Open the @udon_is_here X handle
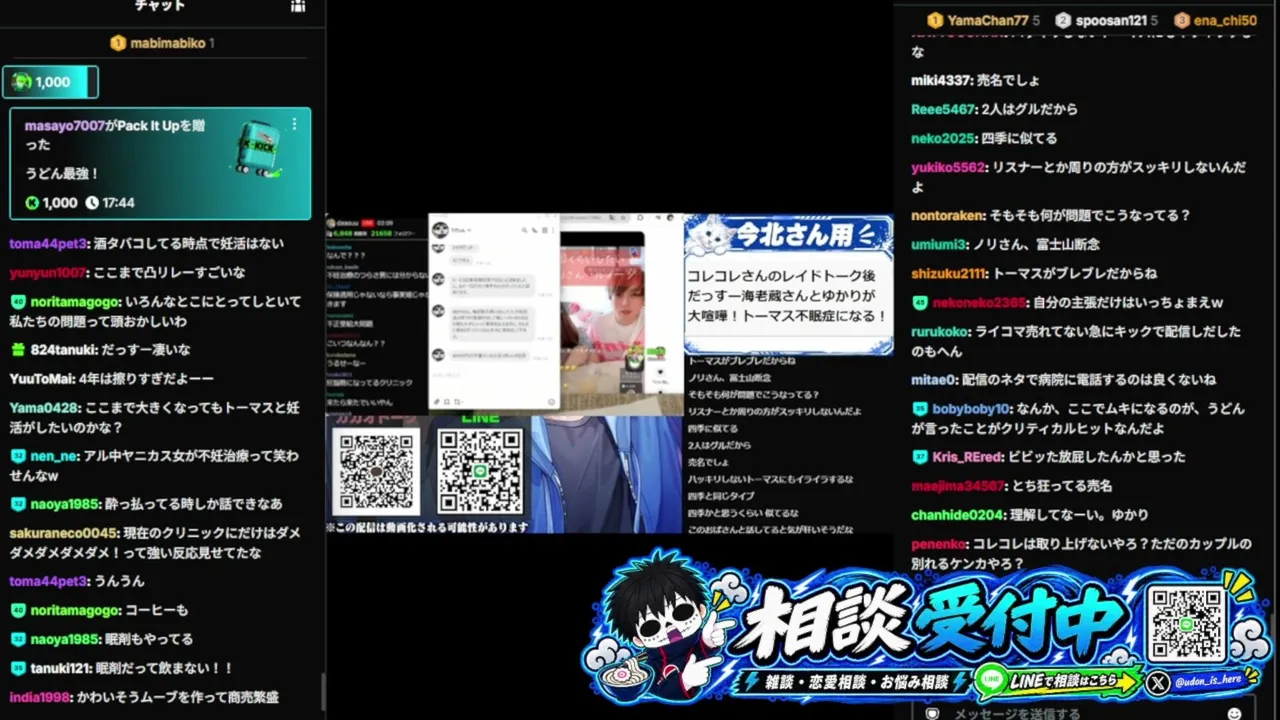Image resolution: width=1280 pixels, height=720 pixels. point(1208,681)
